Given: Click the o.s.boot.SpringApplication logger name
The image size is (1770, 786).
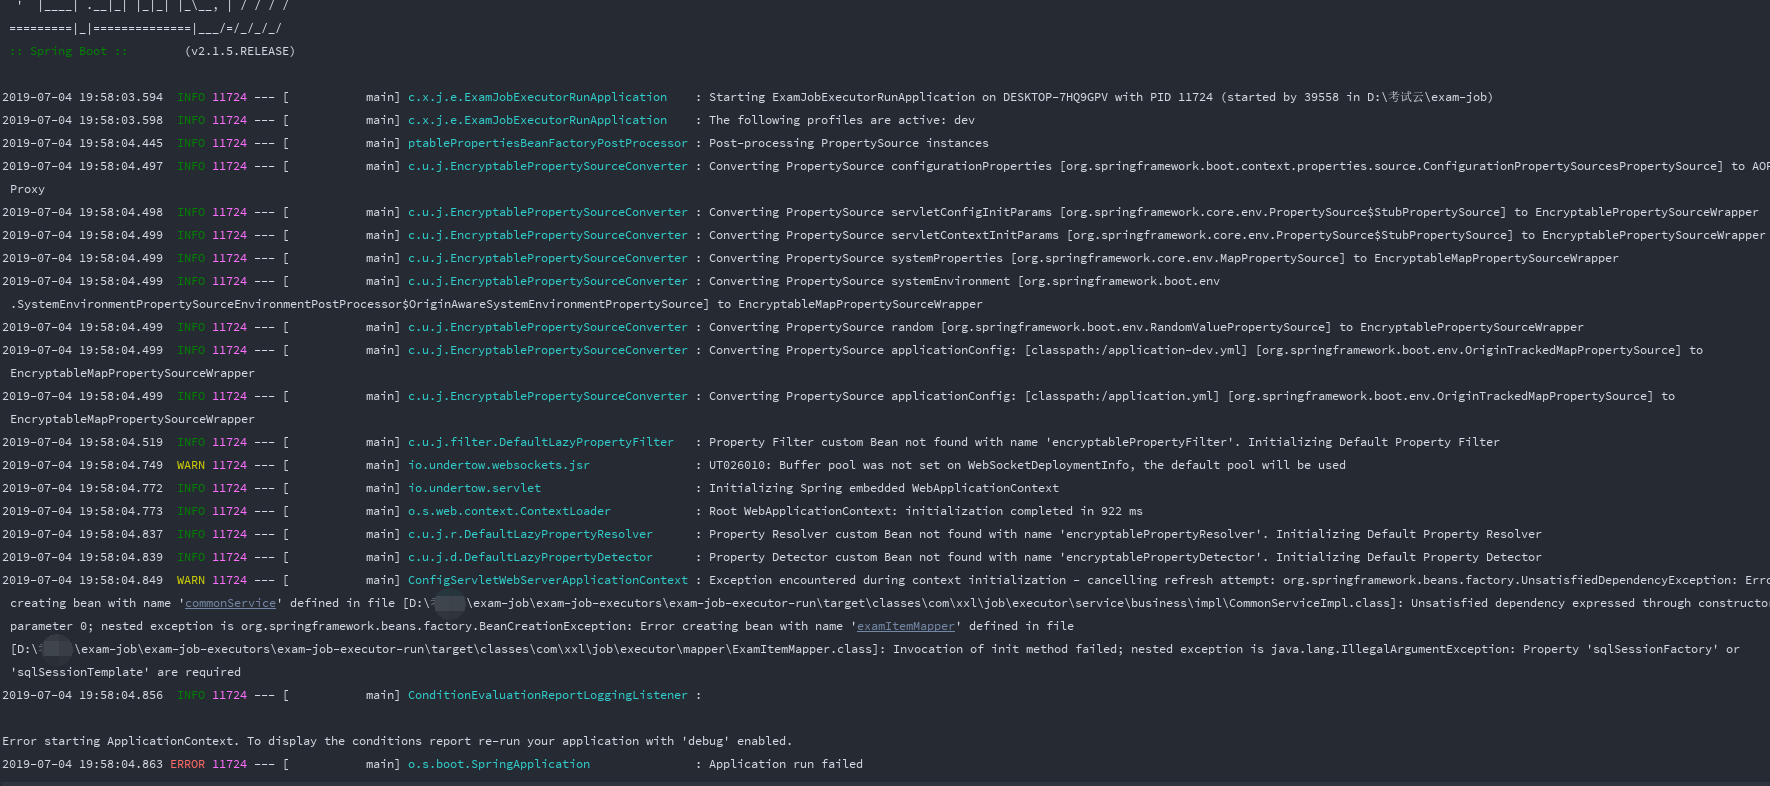Looking at the screenshot, I should point(498,764).
